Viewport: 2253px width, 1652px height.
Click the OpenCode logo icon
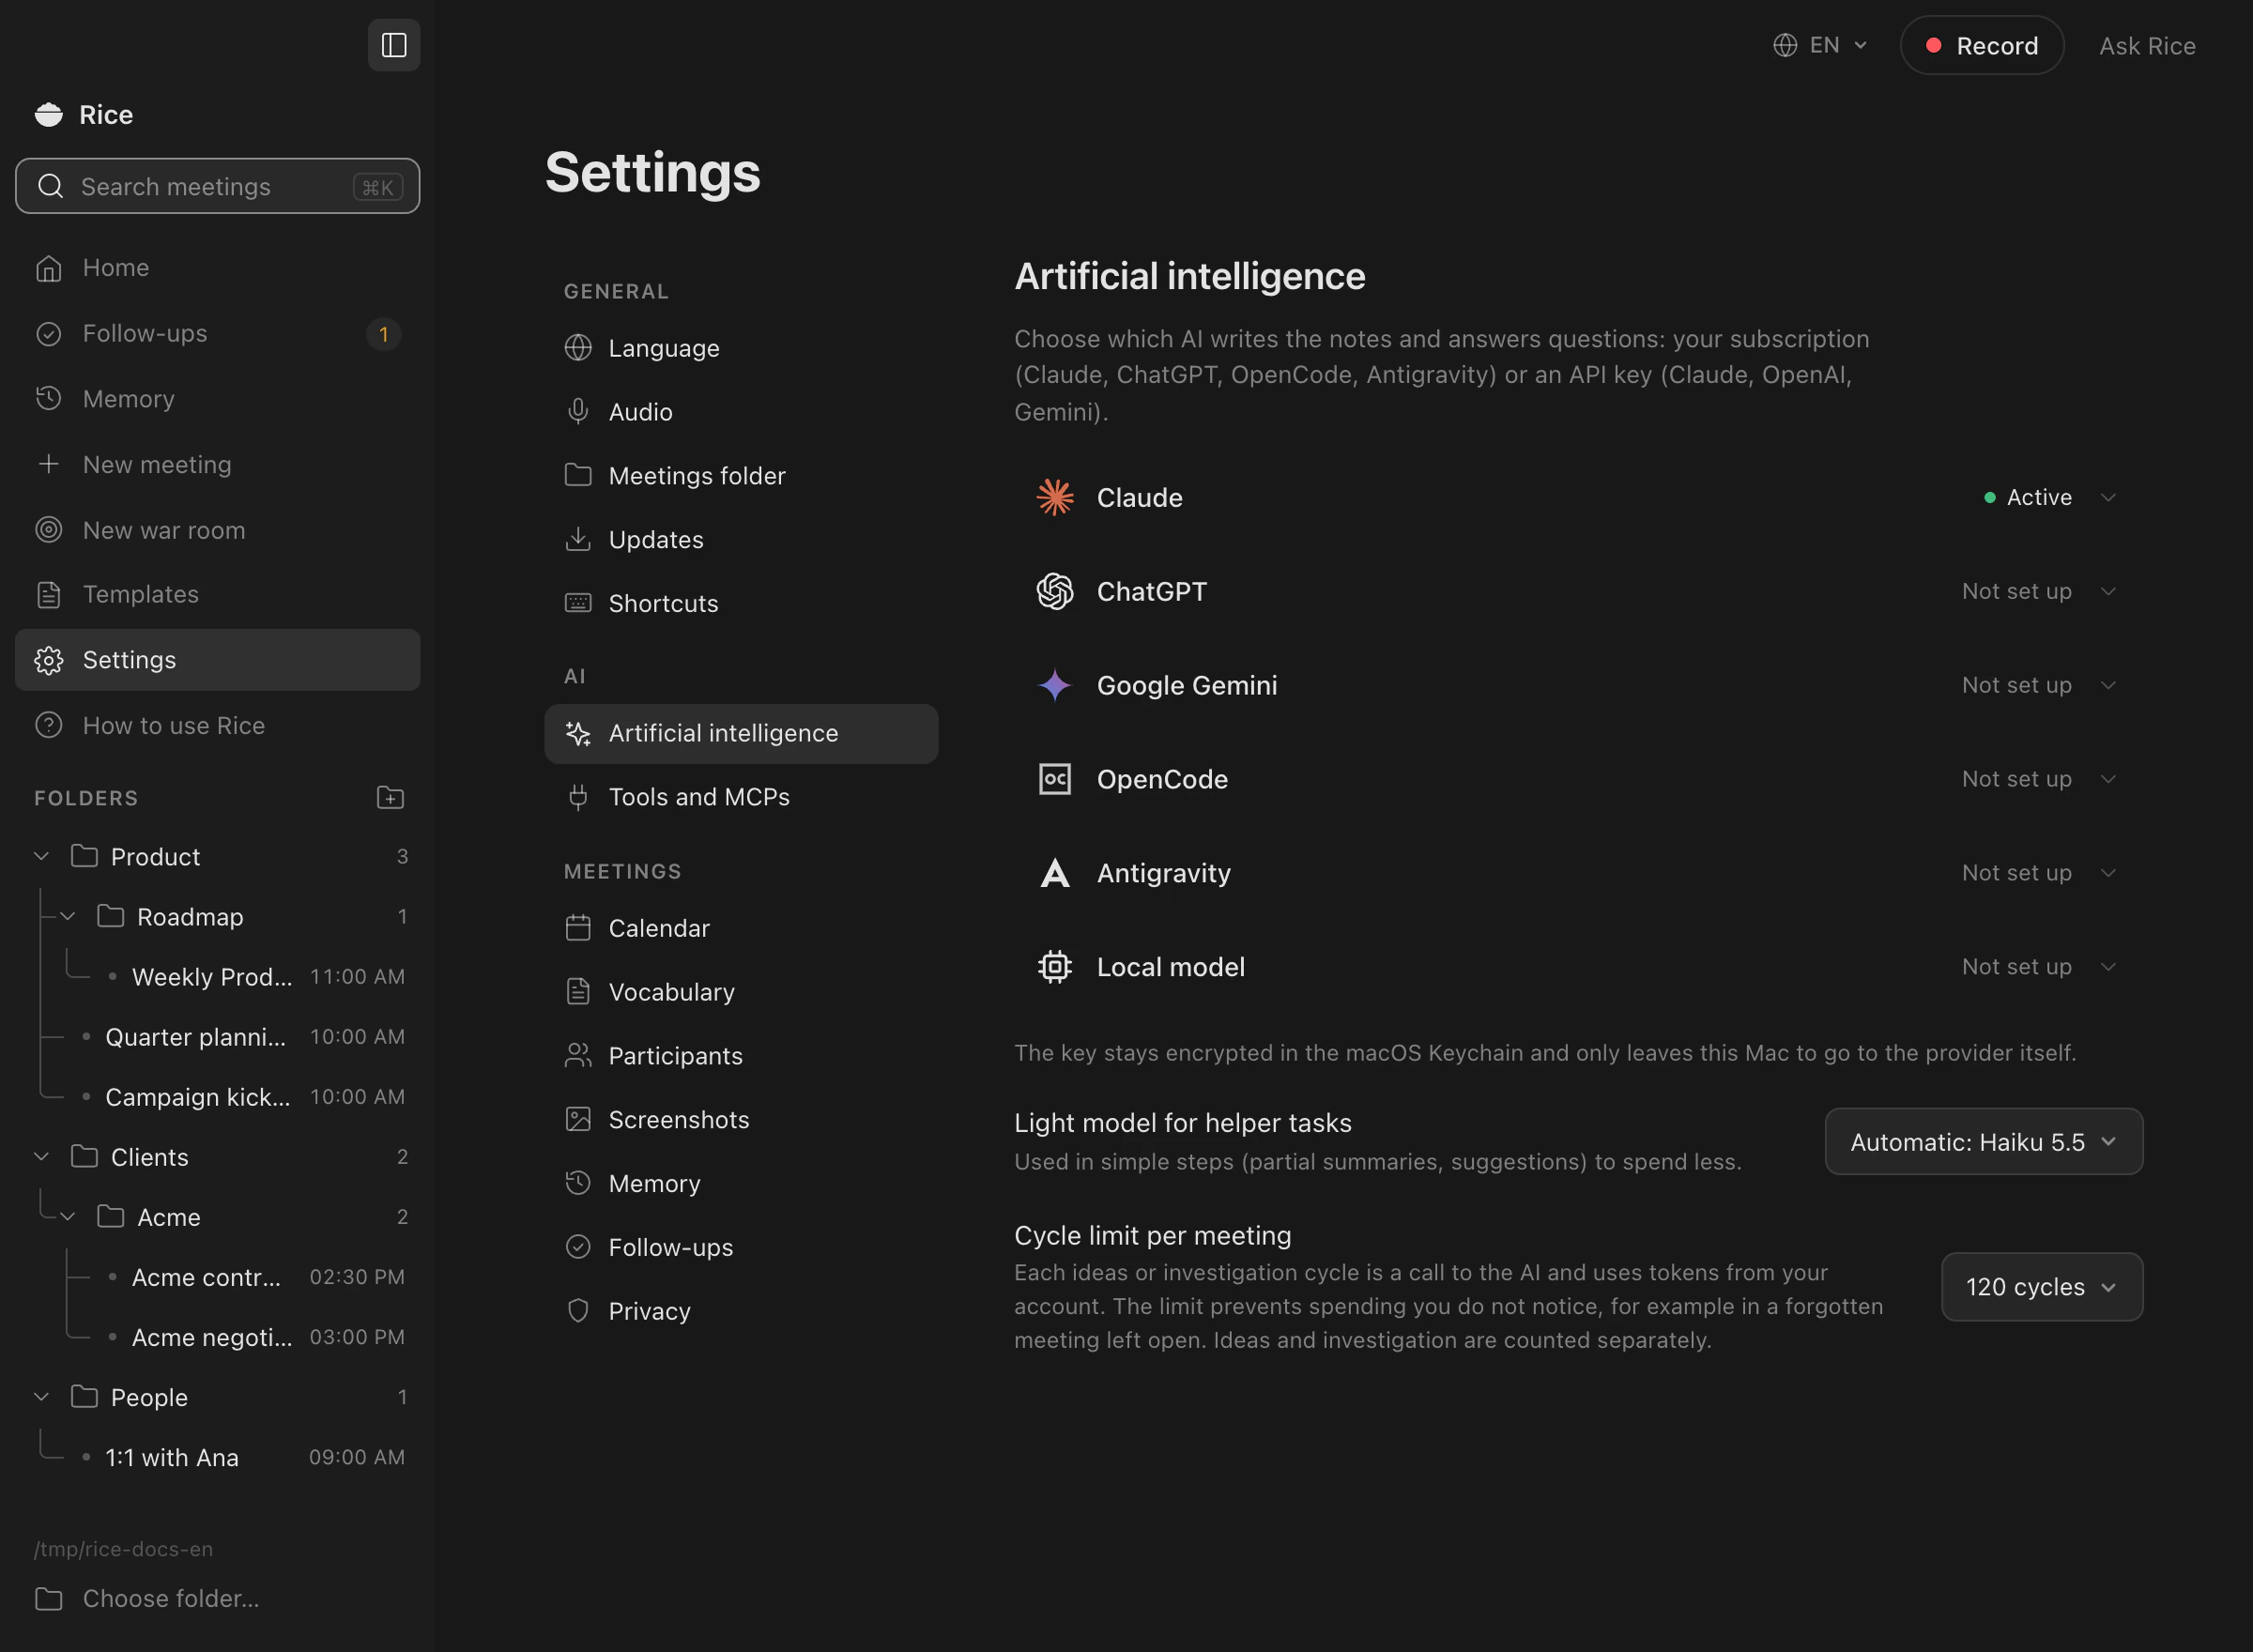pos(1055,779)
